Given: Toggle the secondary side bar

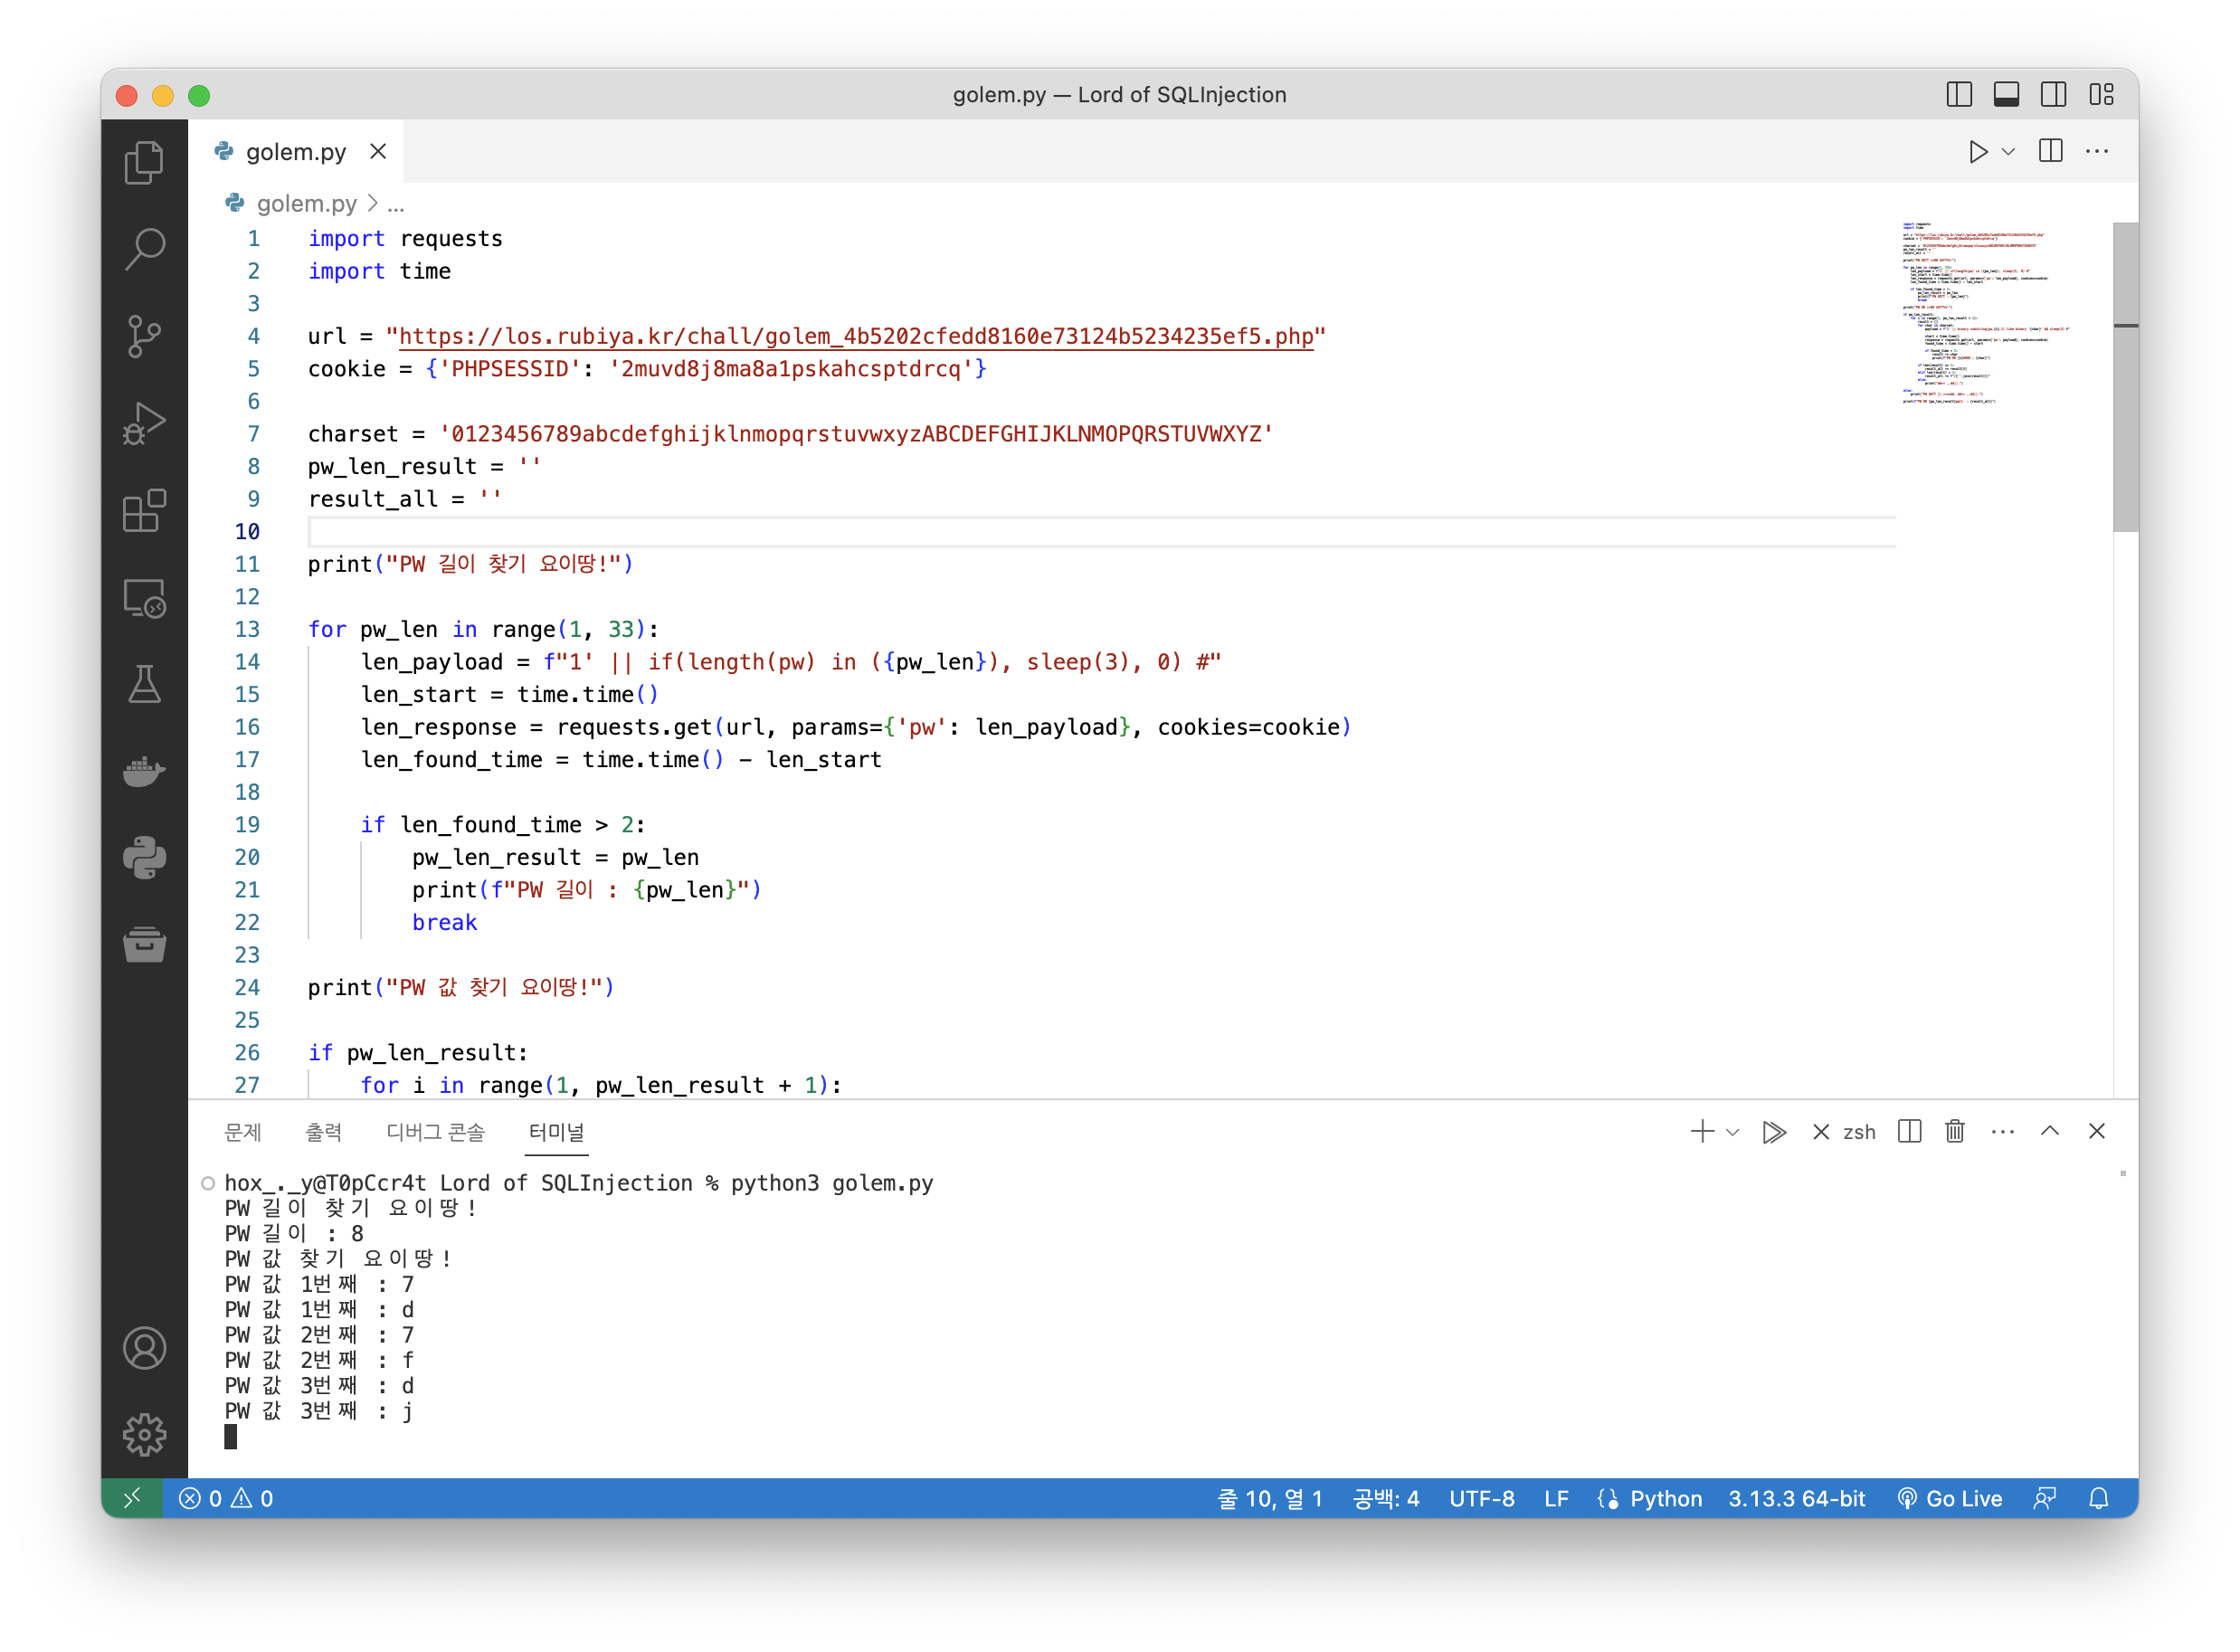Looking at the screenshot, I should tap(2053, 95).
